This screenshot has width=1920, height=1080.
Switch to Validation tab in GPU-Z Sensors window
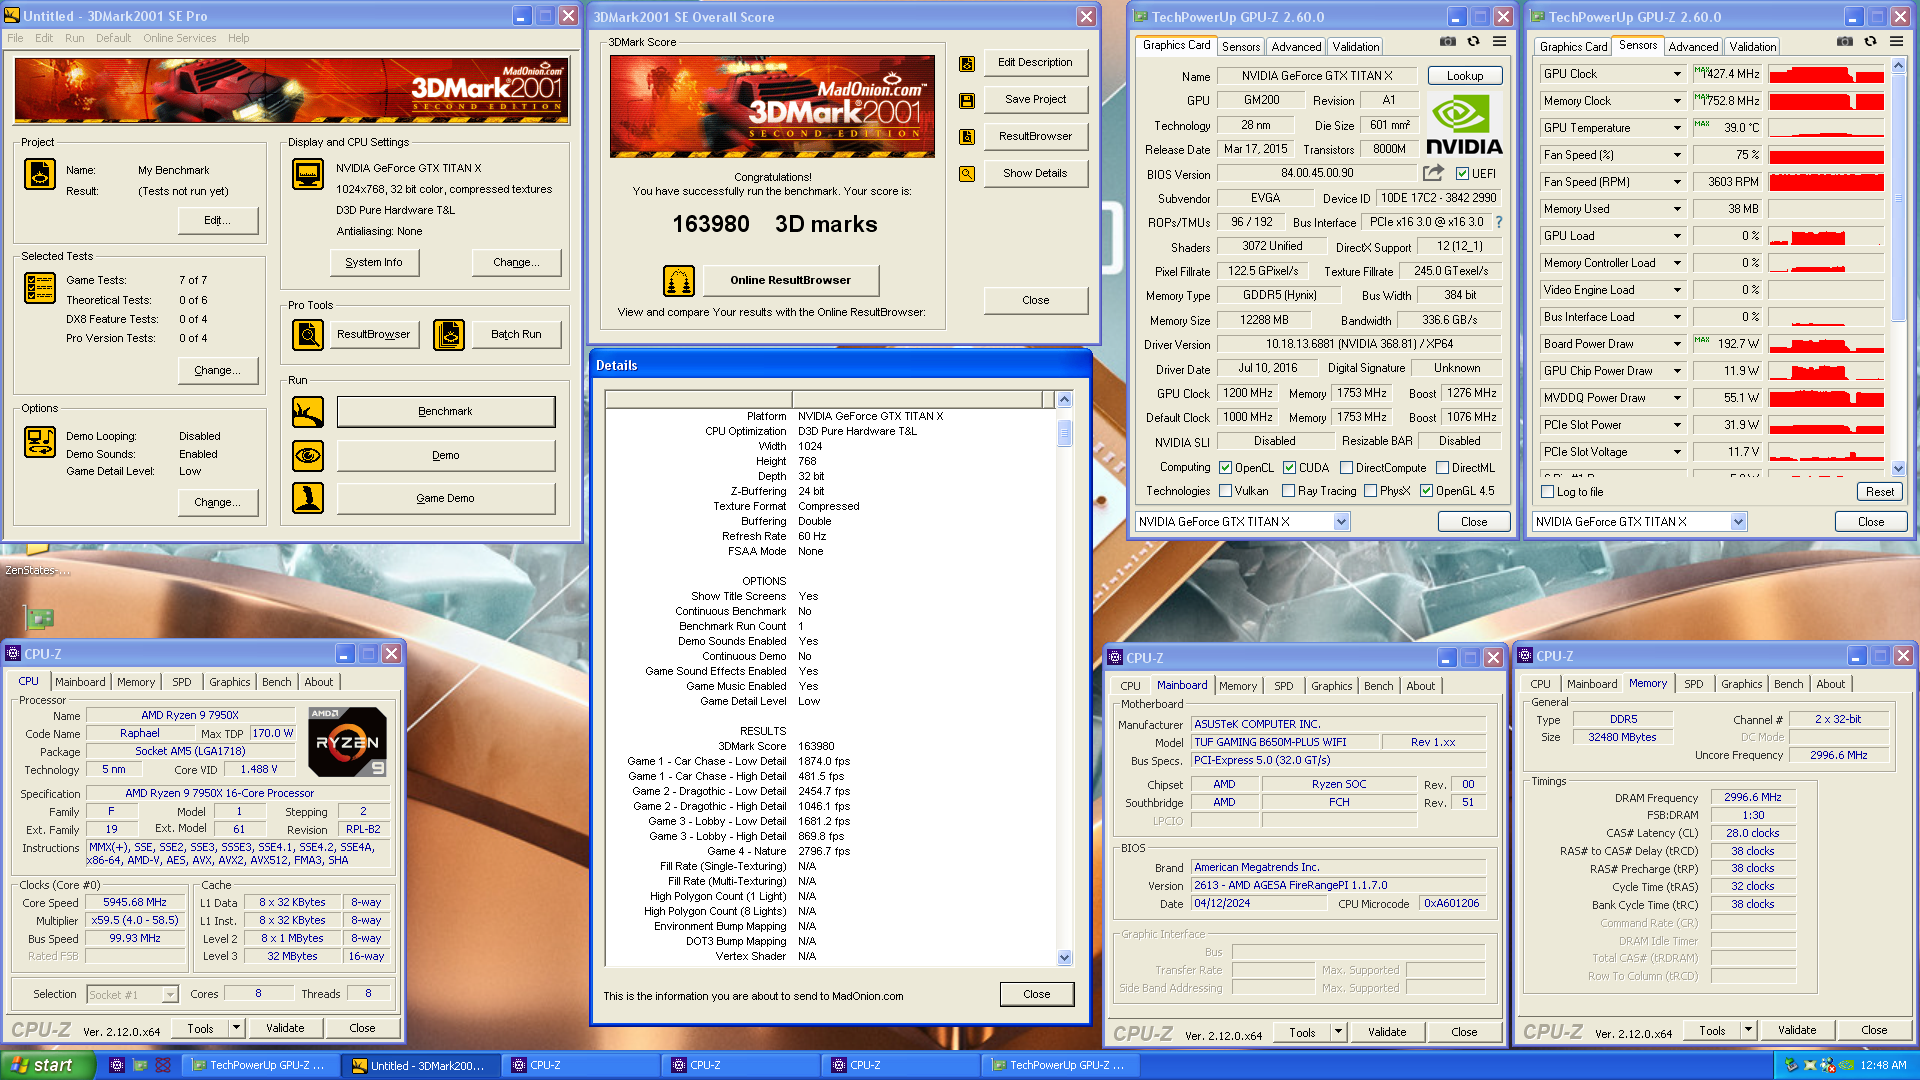coord(1753,47)
